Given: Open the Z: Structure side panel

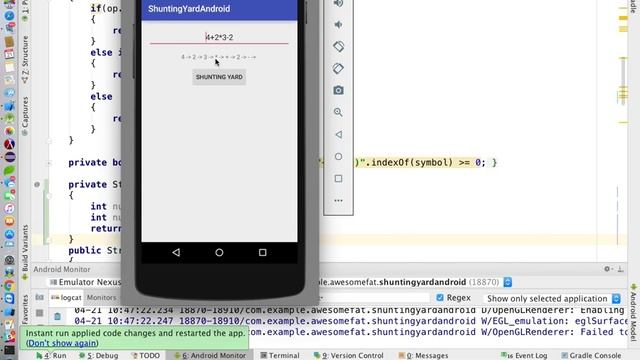Looking at the screenshot, I should point(25,60).
